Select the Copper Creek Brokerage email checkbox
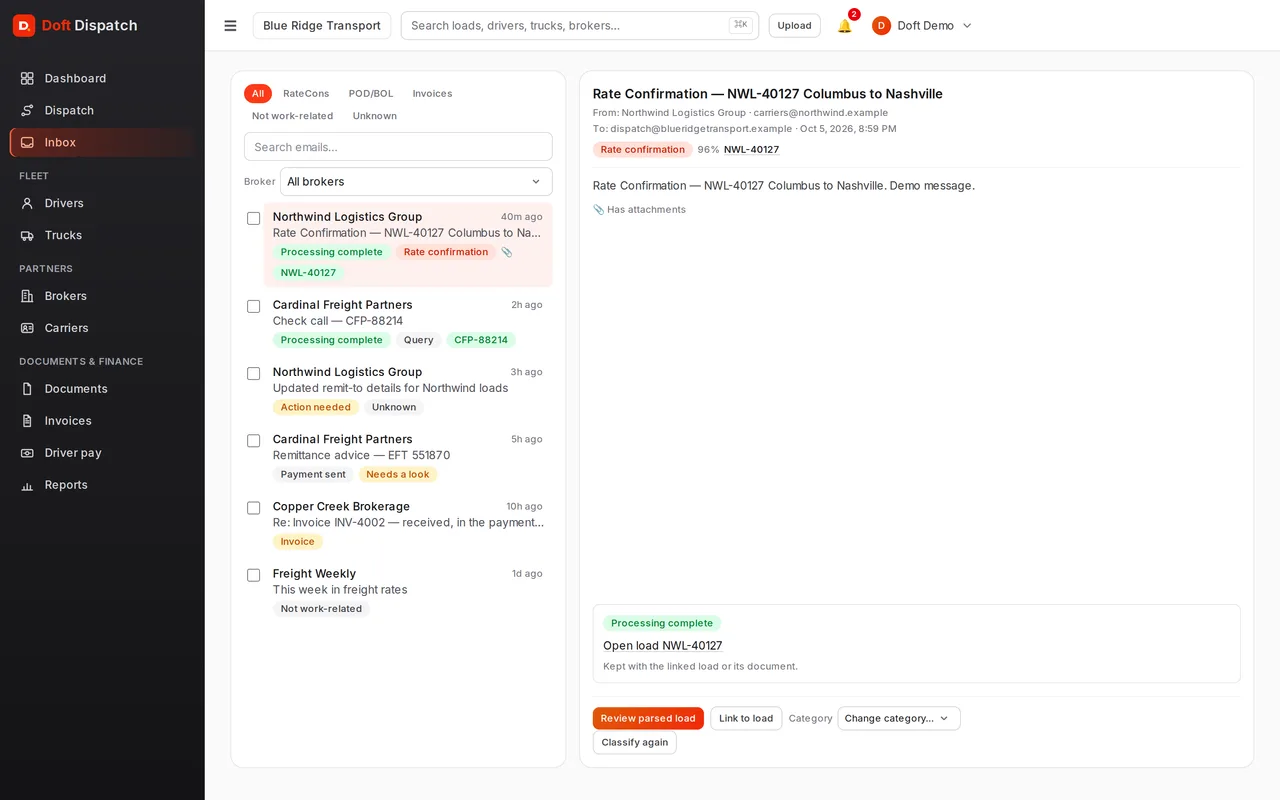This screenshot has width=1280, height=800. (x=254, y=508)
